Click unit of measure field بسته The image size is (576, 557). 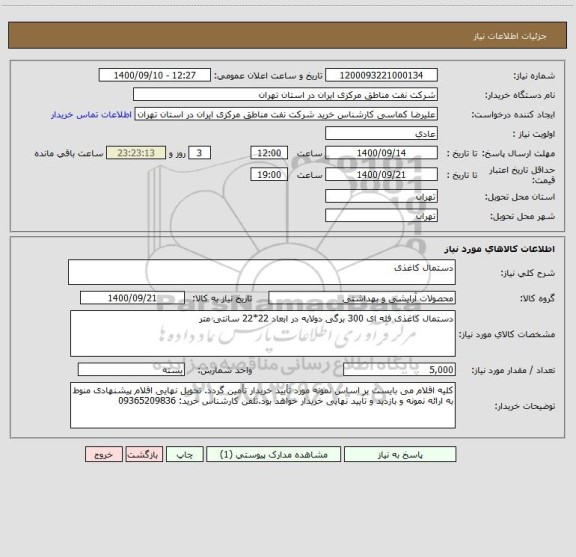tap(131, 370)
